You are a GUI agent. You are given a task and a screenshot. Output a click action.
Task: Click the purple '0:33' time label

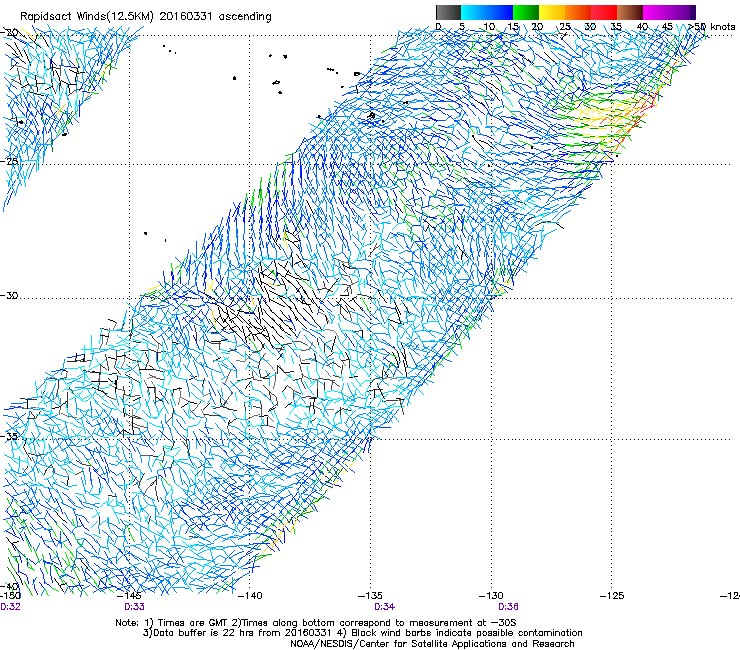(x=135, y=607)
